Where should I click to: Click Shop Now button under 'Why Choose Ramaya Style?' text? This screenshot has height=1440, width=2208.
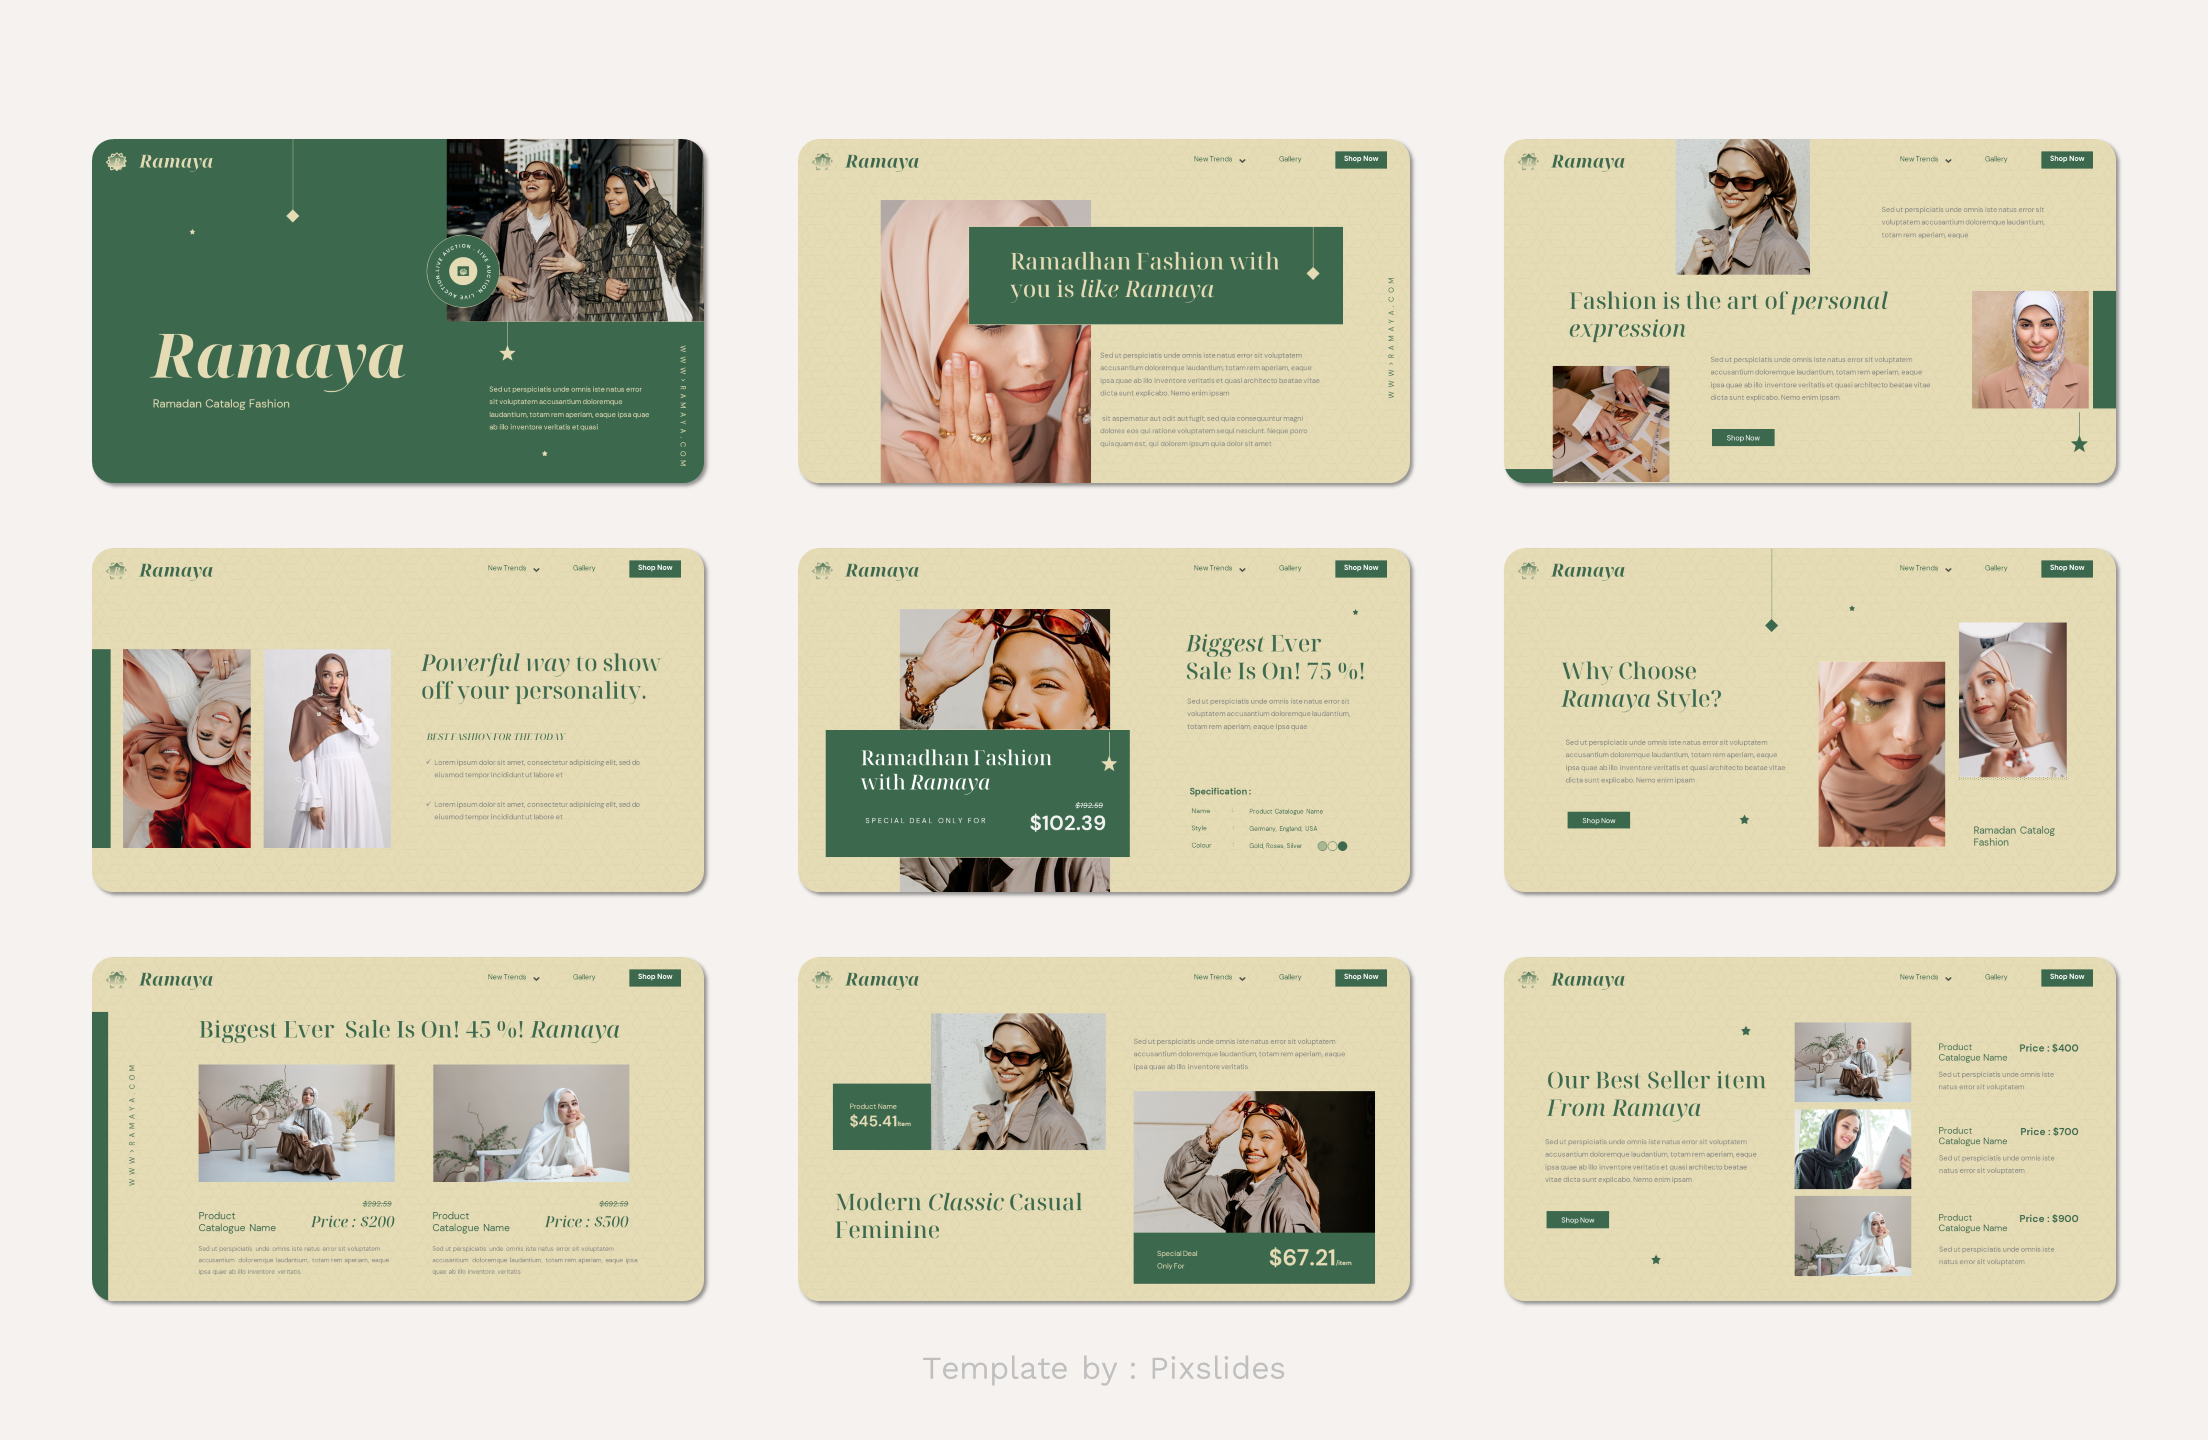pos(1598,821)
